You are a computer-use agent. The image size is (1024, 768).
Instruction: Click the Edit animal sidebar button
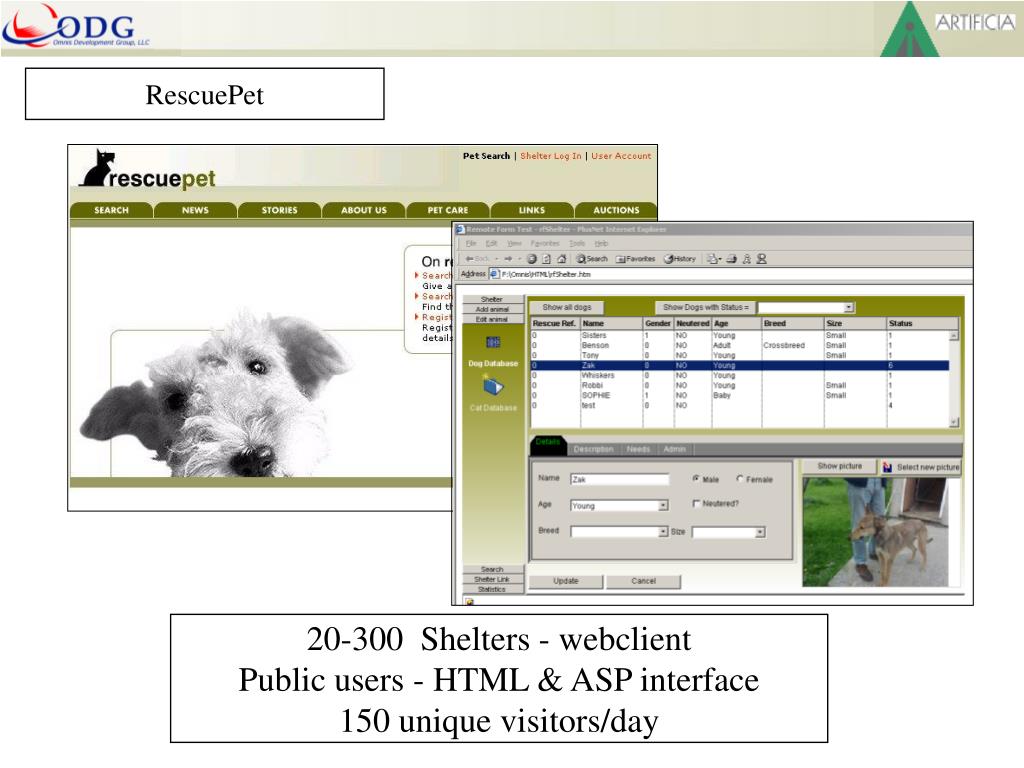pyautogui.click(x=492, y=319)
